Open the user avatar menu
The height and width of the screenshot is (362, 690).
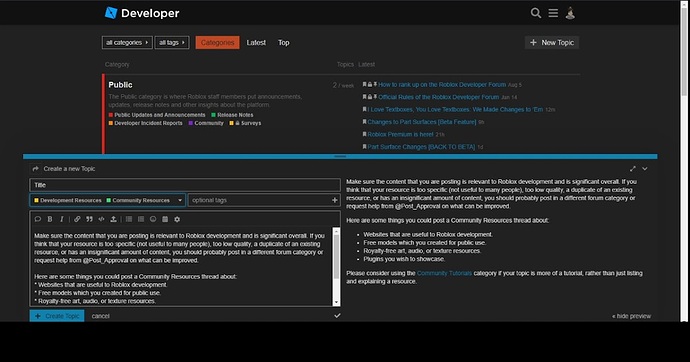(570, 13)
